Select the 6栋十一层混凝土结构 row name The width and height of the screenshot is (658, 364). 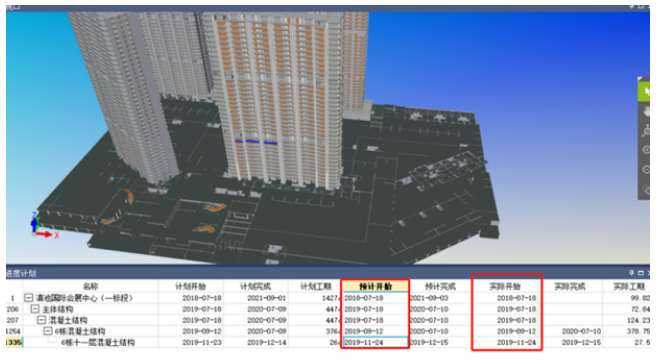tap(98, 343)
